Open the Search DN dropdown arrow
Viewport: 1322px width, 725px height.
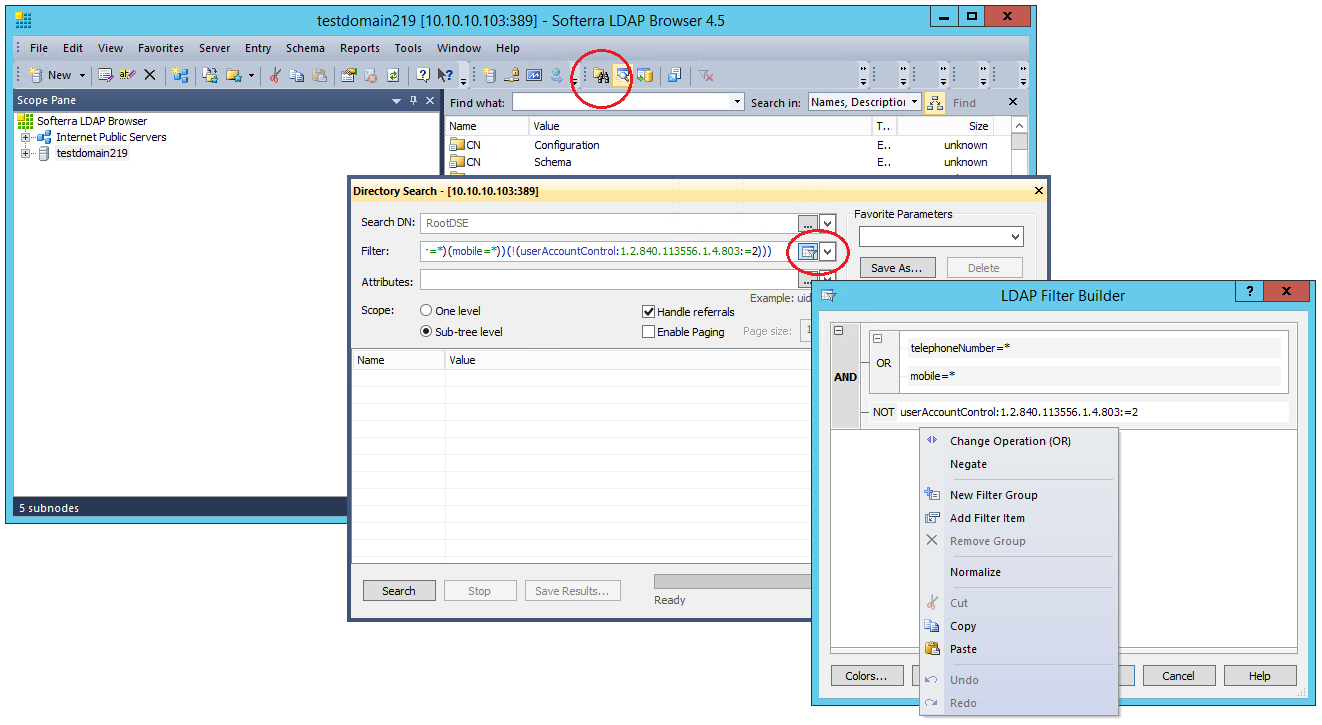point(827,223)
